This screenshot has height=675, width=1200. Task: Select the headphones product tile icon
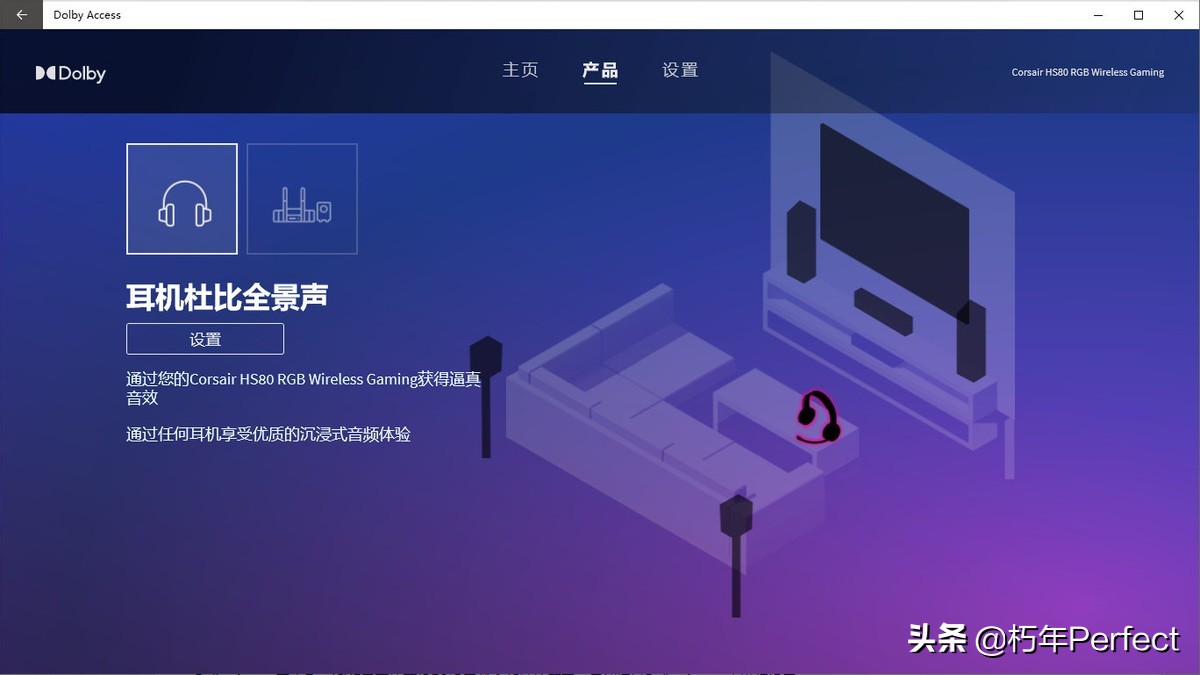(181, 198)
